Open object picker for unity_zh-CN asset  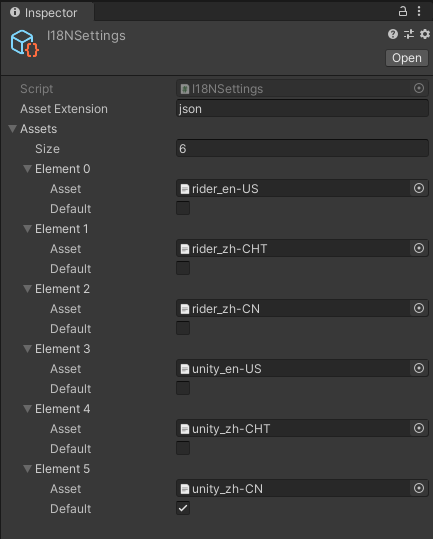(419, 488)
